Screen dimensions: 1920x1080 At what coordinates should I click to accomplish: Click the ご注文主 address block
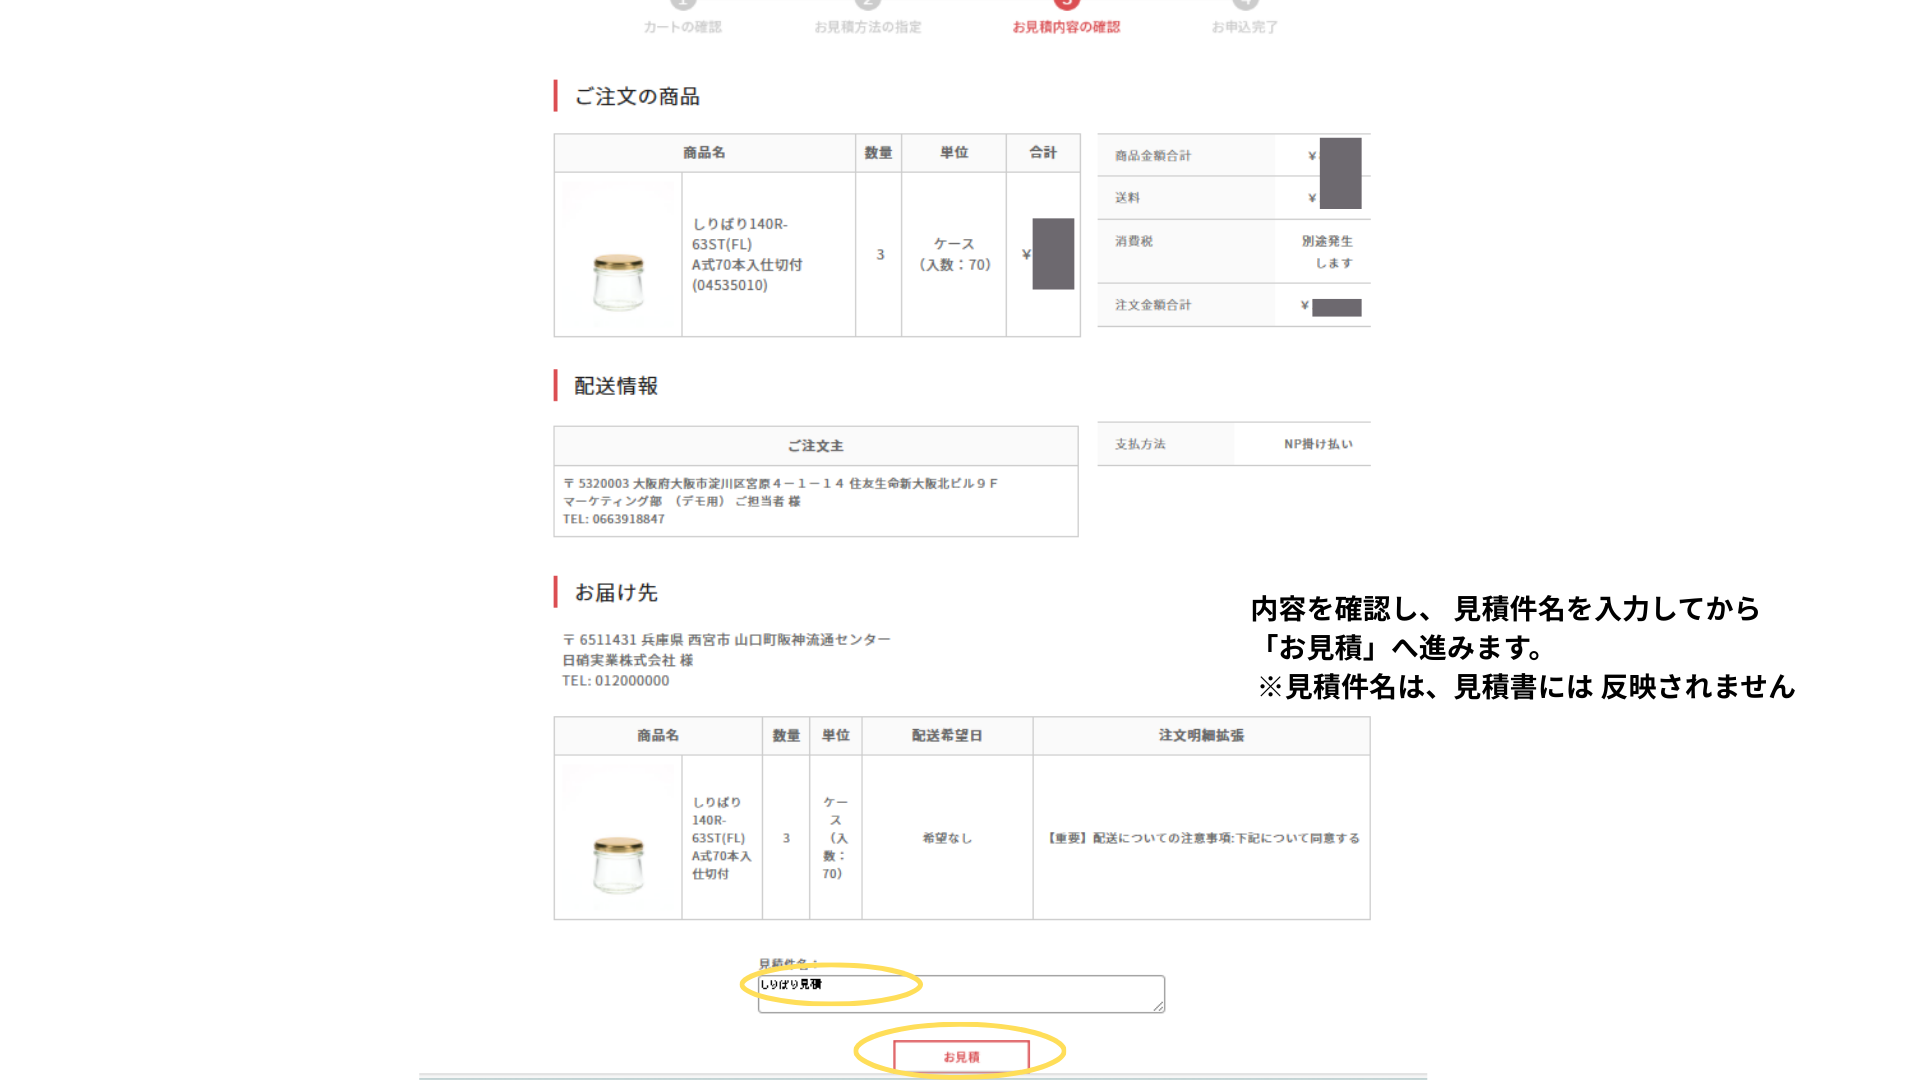click(x=780, y=500)
